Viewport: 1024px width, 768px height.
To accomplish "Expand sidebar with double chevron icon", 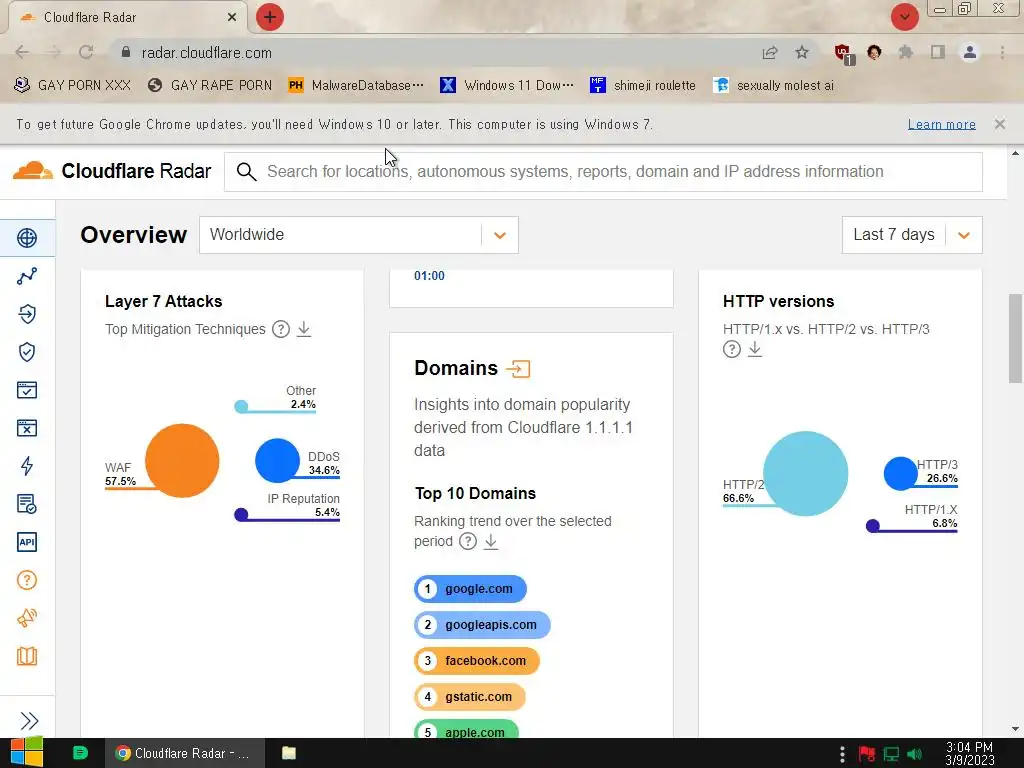I will point(29,720).
